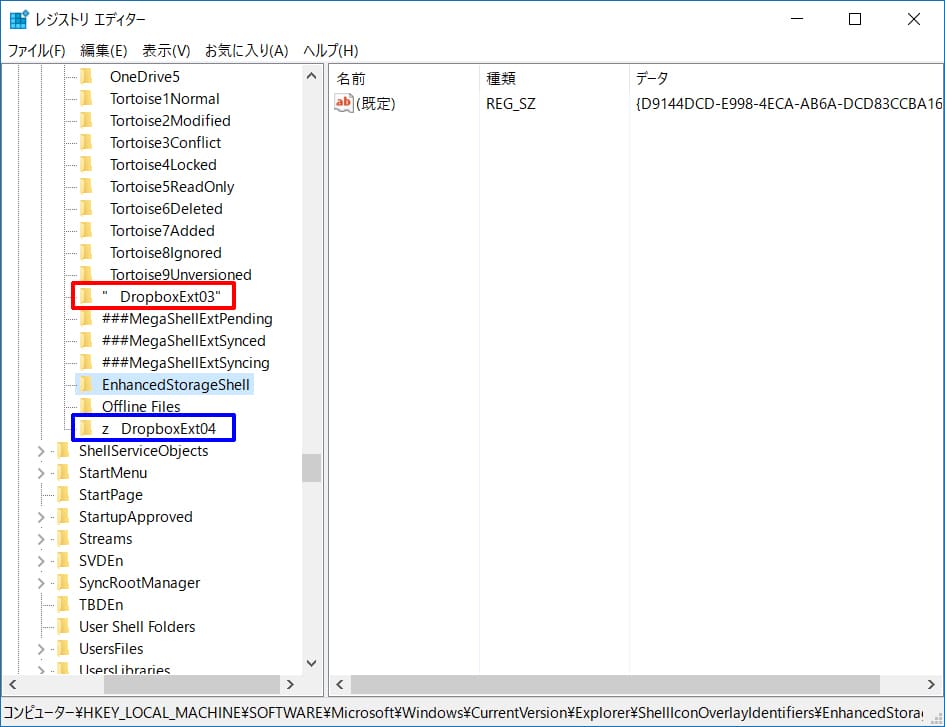Image resolution: width=945 pixels, height=727 pixels.
Task: Expand the SVDEn key
Action: point(40,561)
